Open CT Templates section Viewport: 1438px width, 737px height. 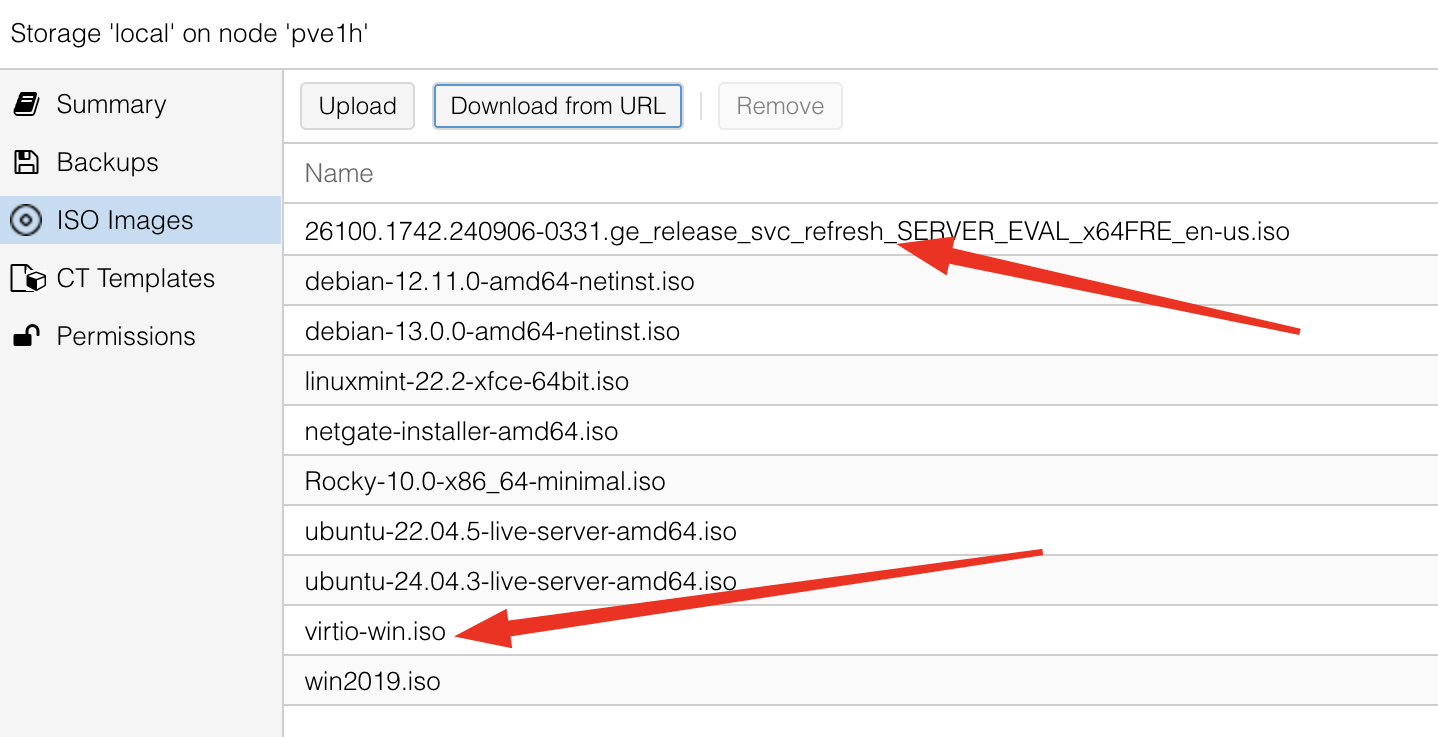coord(135,278)
